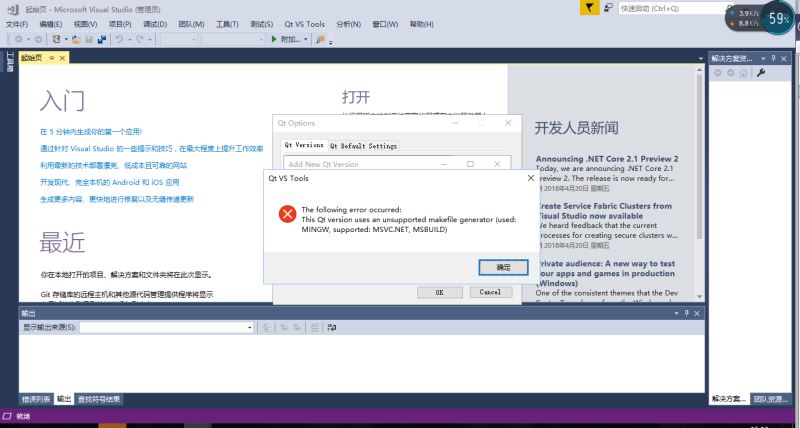
Task: Open the 调试(D) menu
Action: 155,24
